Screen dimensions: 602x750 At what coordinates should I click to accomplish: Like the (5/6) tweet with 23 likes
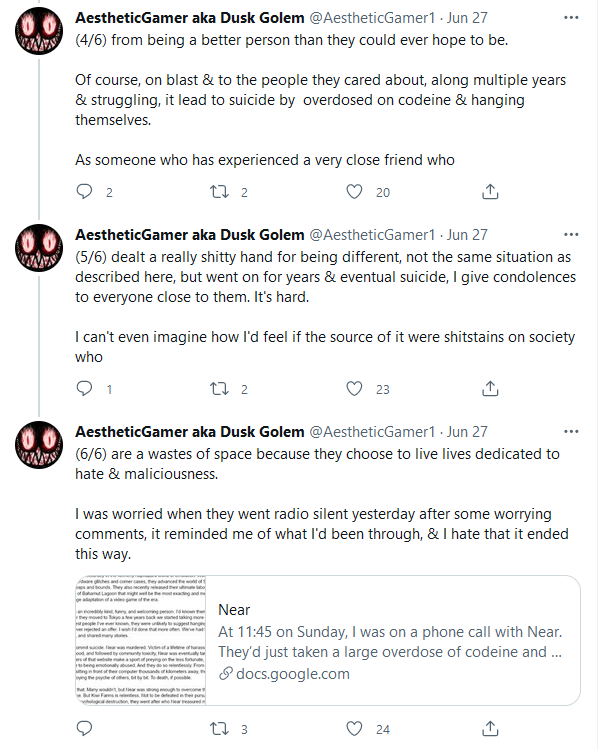coord(354,389)
